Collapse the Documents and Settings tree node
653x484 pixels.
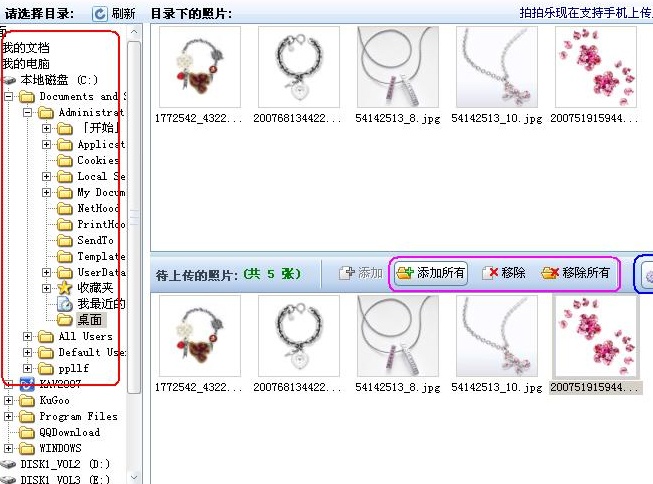9,97
